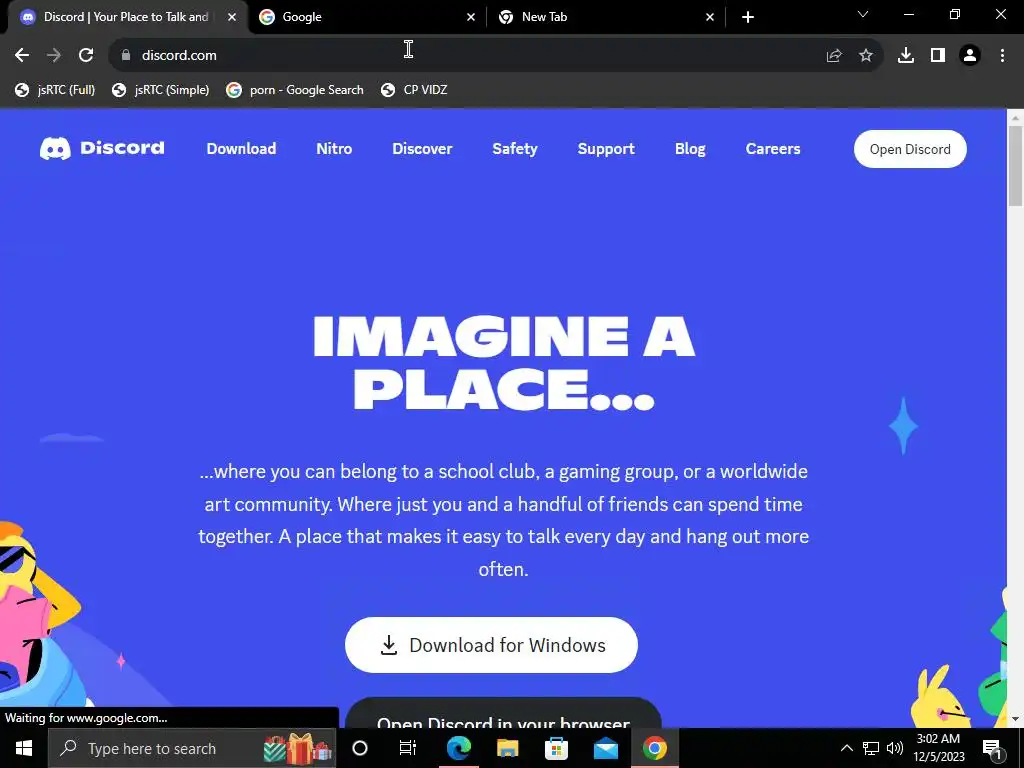Add a new tab with the plus button

(748, 17)
